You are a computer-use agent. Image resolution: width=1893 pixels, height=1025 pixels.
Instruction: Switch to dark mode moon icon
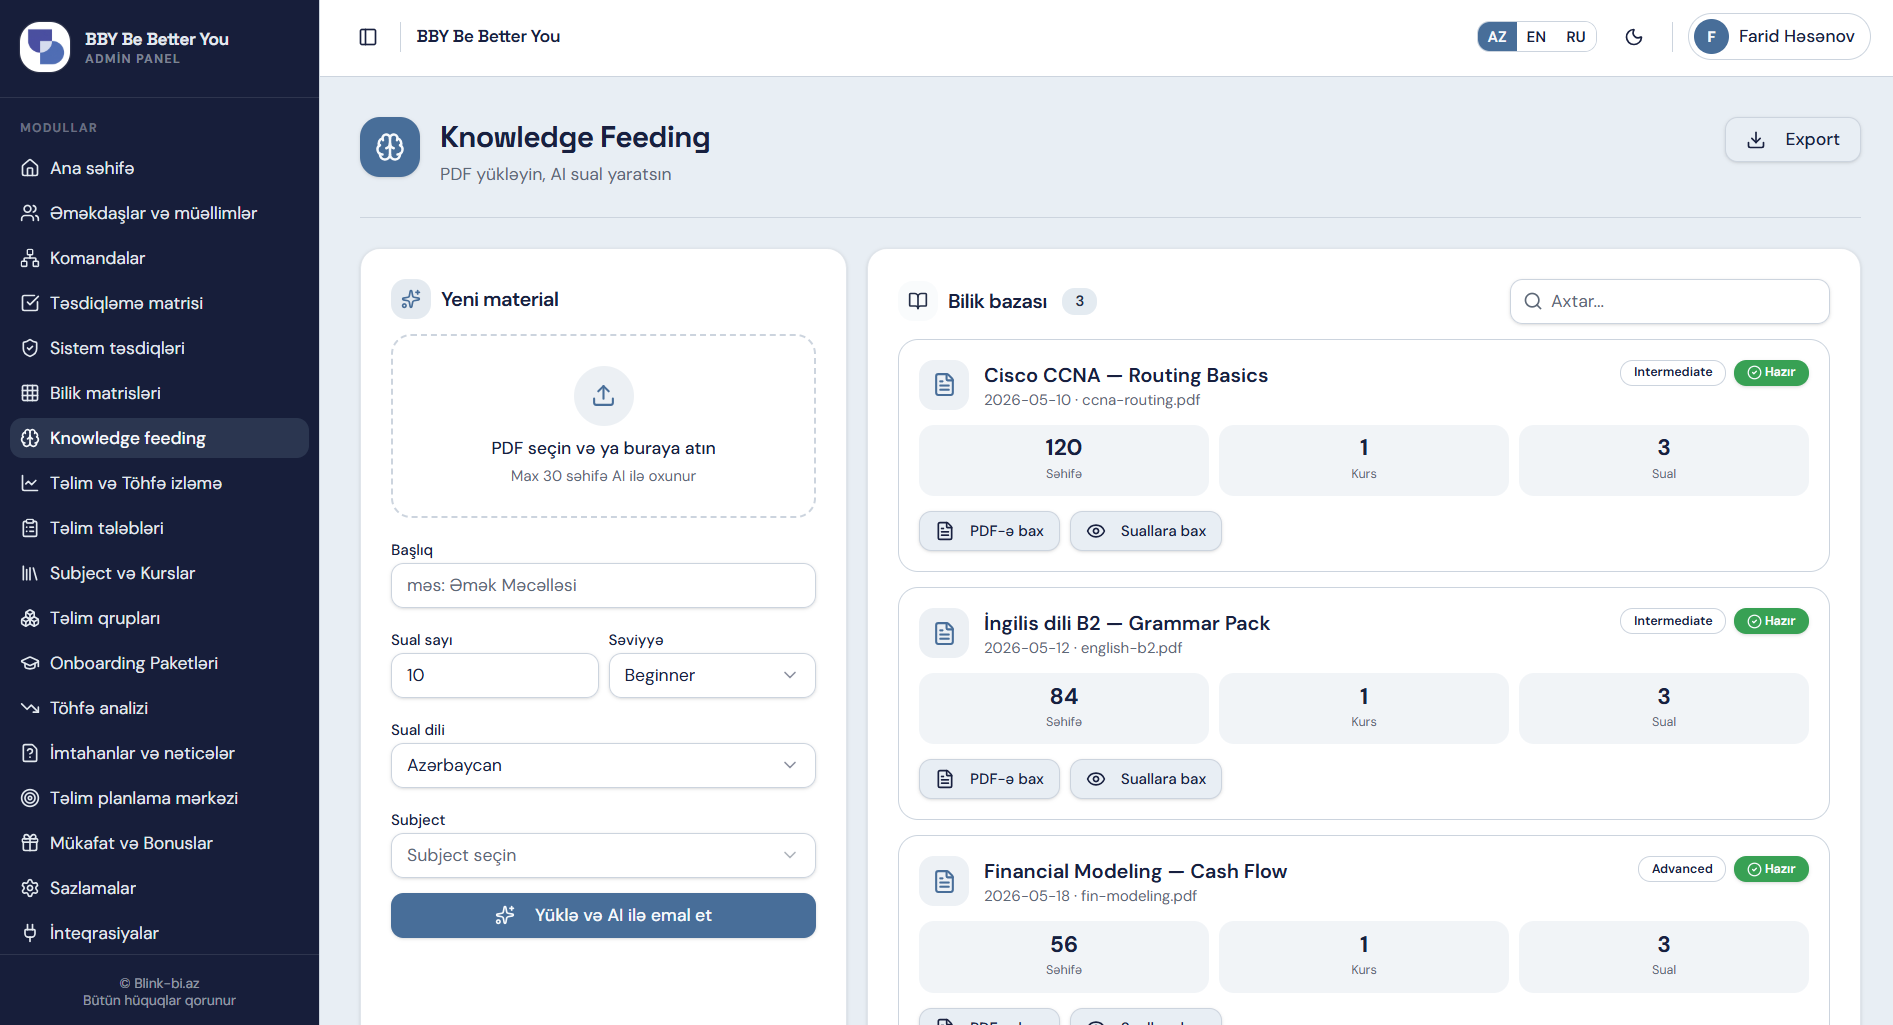(x=1634, y=37)
